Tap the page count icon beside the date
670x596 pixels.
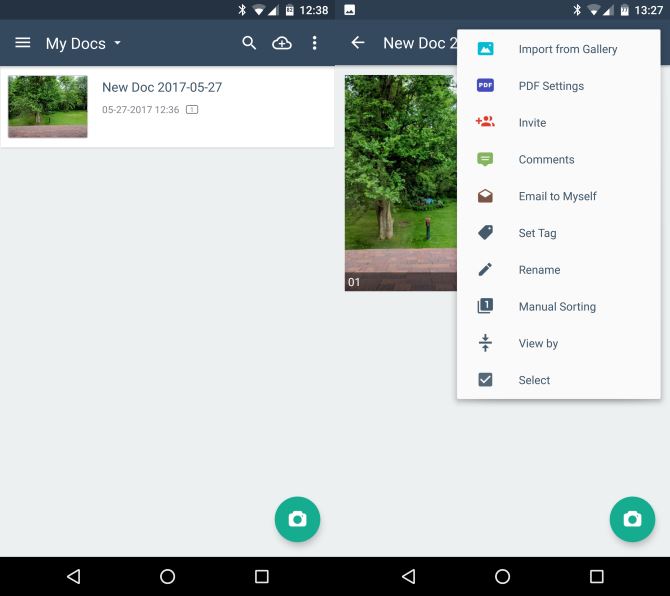(192, 110)
